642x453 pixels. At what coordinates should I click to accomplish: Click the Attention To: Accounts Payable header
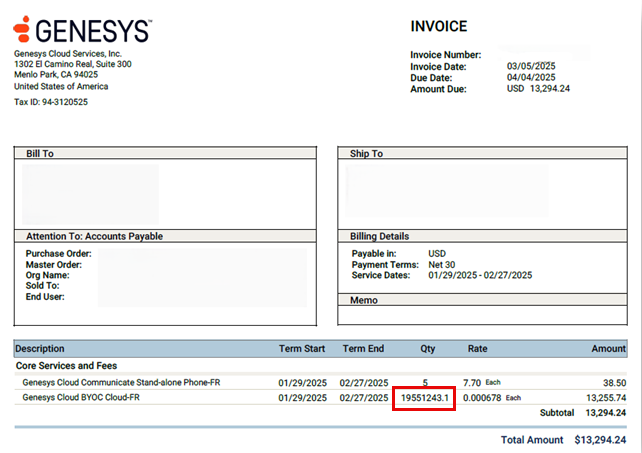(93, 237)
